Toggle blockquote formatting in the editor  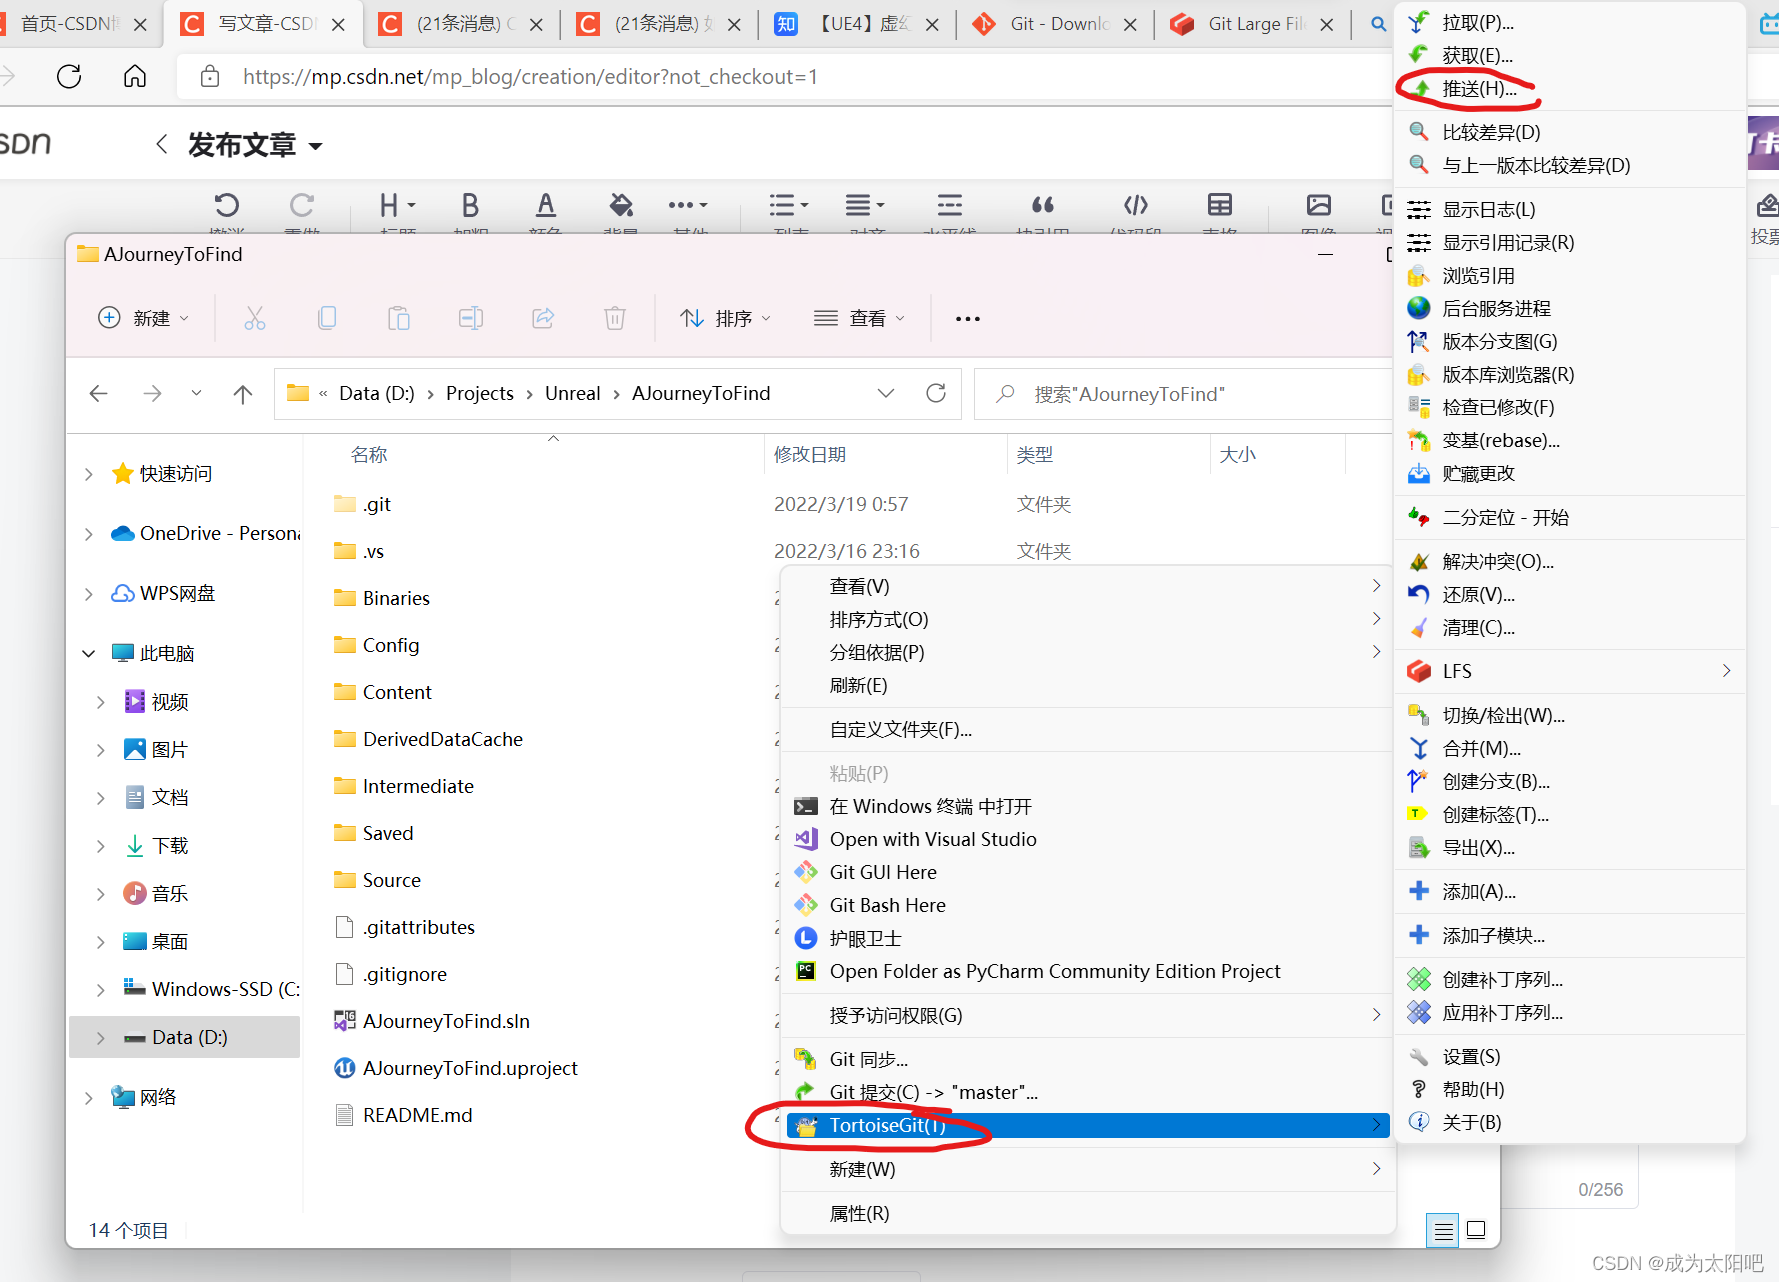tap(1043, 205)
